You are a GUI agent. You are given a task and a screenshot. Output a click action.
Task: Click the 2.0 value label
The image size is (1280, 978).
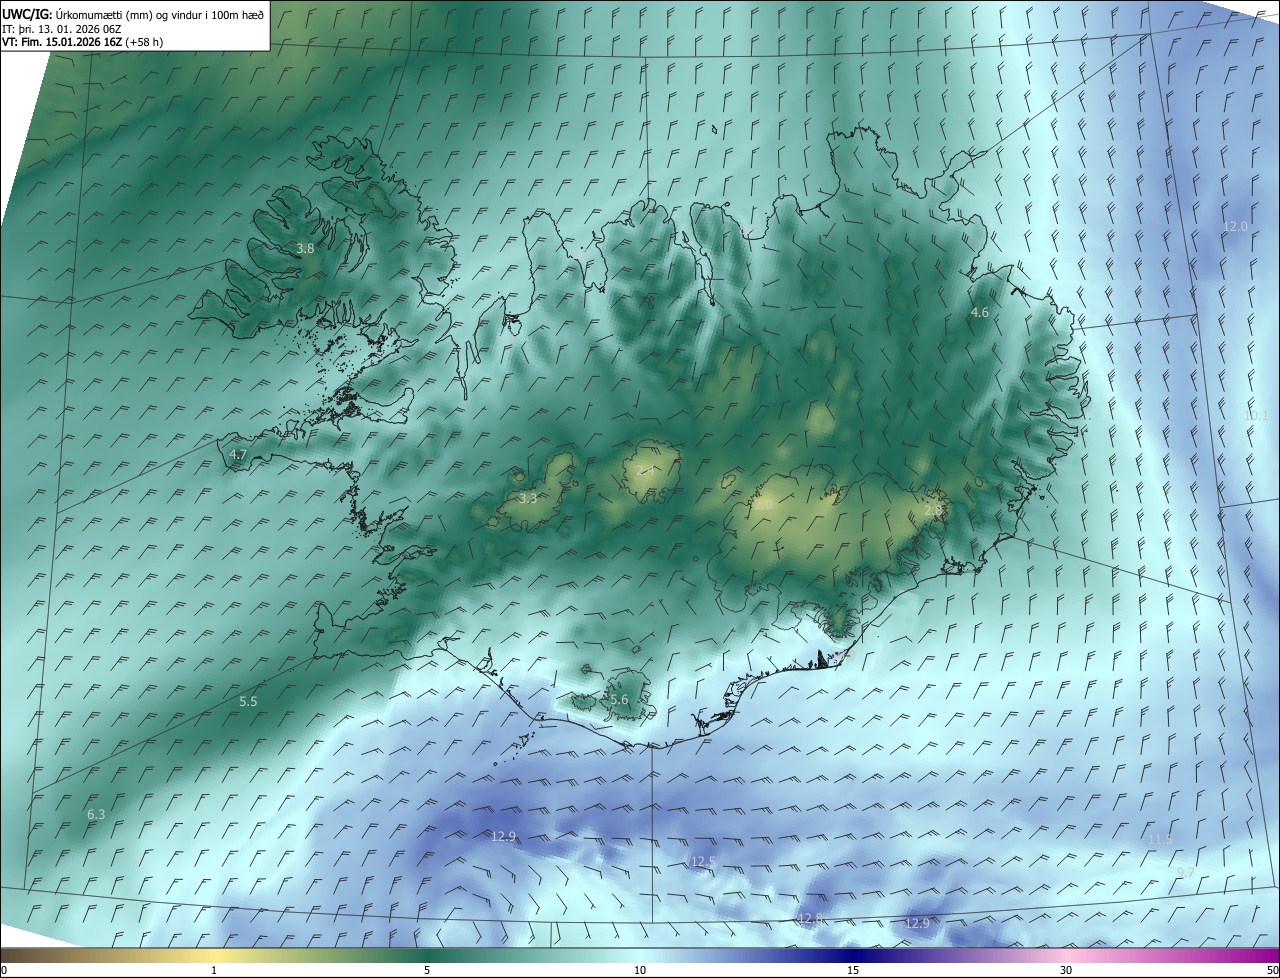coord(764,505)
